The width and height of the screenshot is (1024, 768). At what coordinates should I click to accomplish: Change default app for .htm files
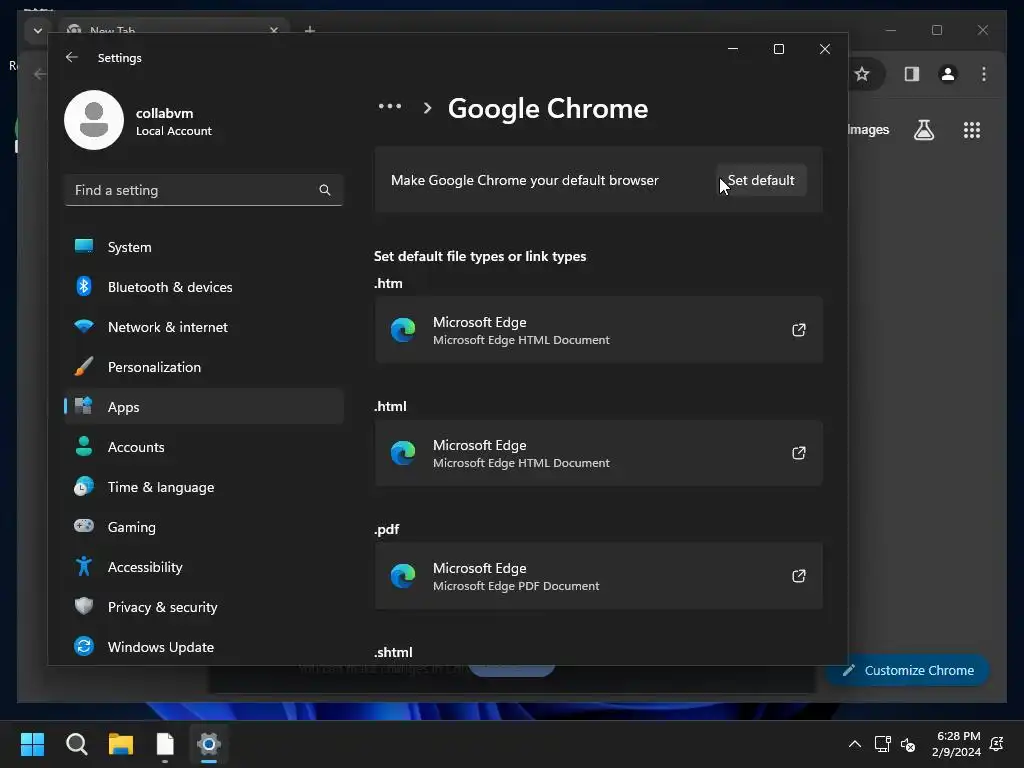pyautogui.click(x=598, y=330)
